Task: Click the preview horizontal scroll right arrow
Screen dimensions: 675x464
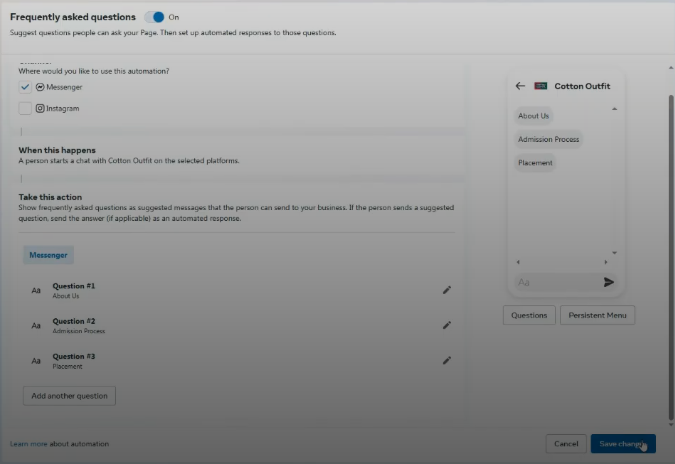Action: (605, 262)
